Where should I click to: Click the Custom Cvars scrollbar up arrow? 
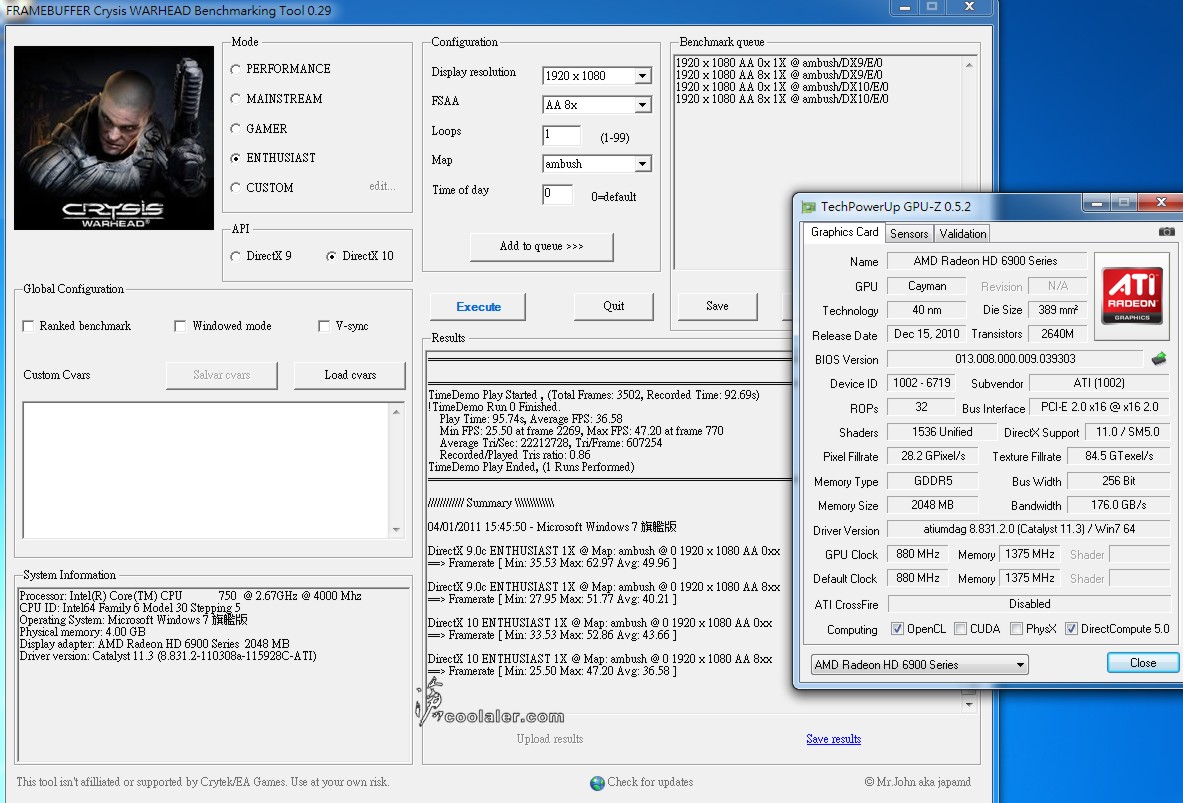point(397,412)
